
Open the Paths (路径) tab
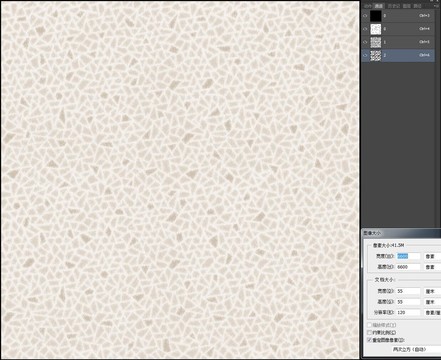(418, 6)
